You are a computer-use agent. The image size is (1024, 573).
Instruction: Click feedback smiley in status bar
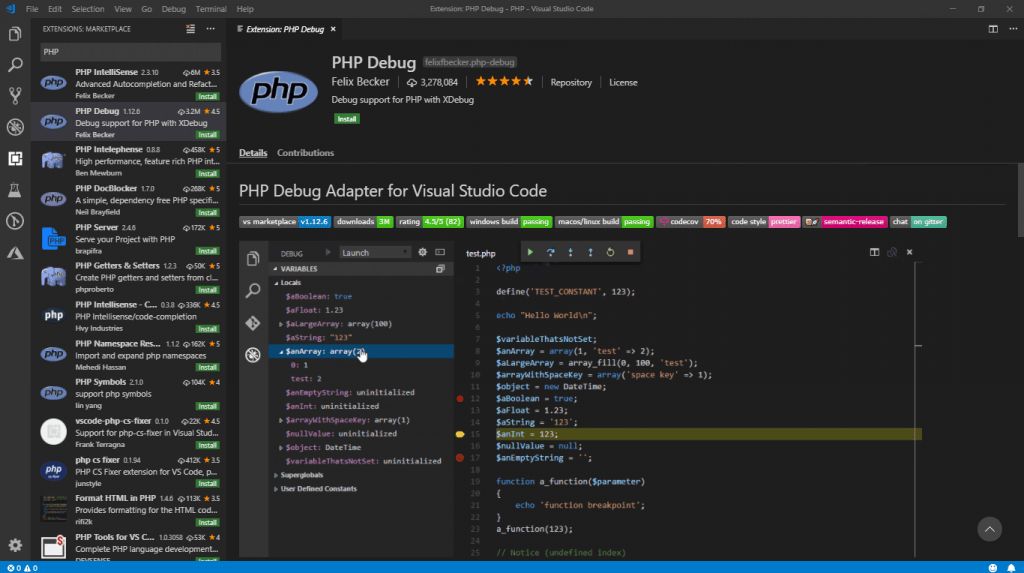pos(993,568)
